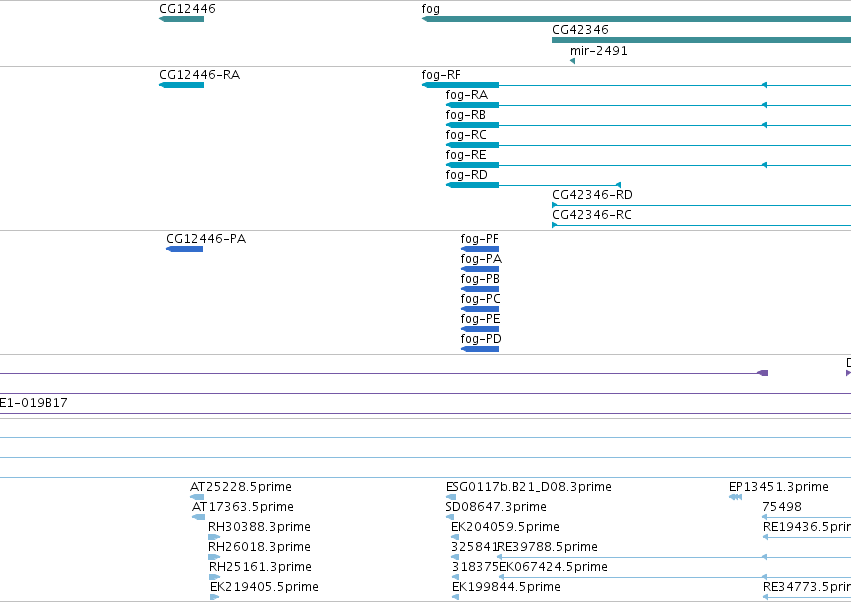Click the fog-PC protein label
The image size is (851, 602).
(x=480, y=299)
